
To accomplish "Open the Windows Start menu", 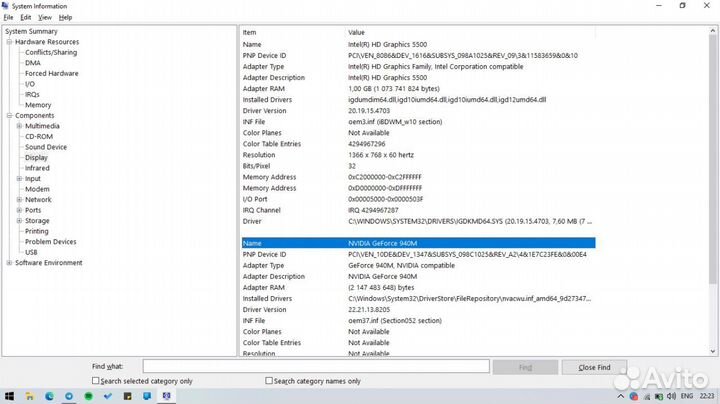I will [x=9, y=396].
